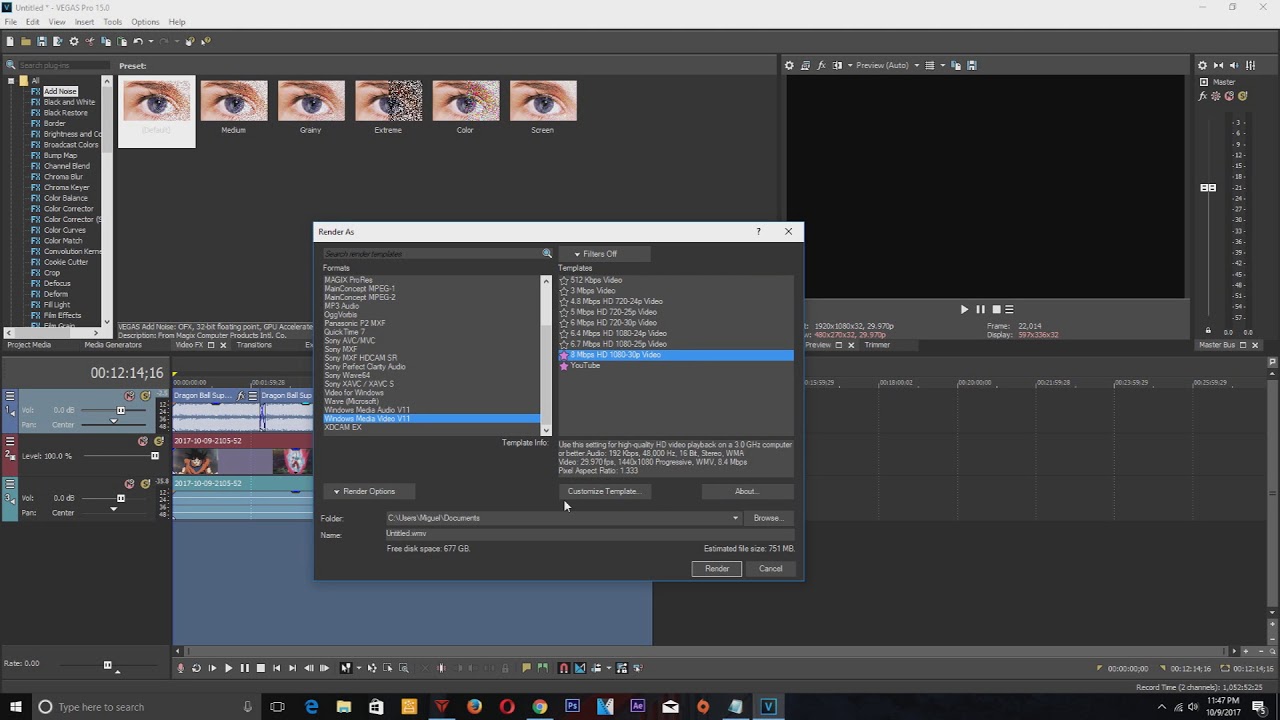Click the New project icon in main toolbar
Image resolution: width=1280 pixels, height=720 pixels.
point(10,41)
